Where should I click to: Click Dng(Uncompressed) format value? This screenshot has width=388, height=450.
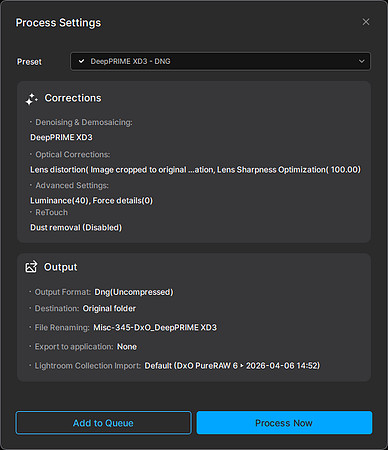click(134, 292)
